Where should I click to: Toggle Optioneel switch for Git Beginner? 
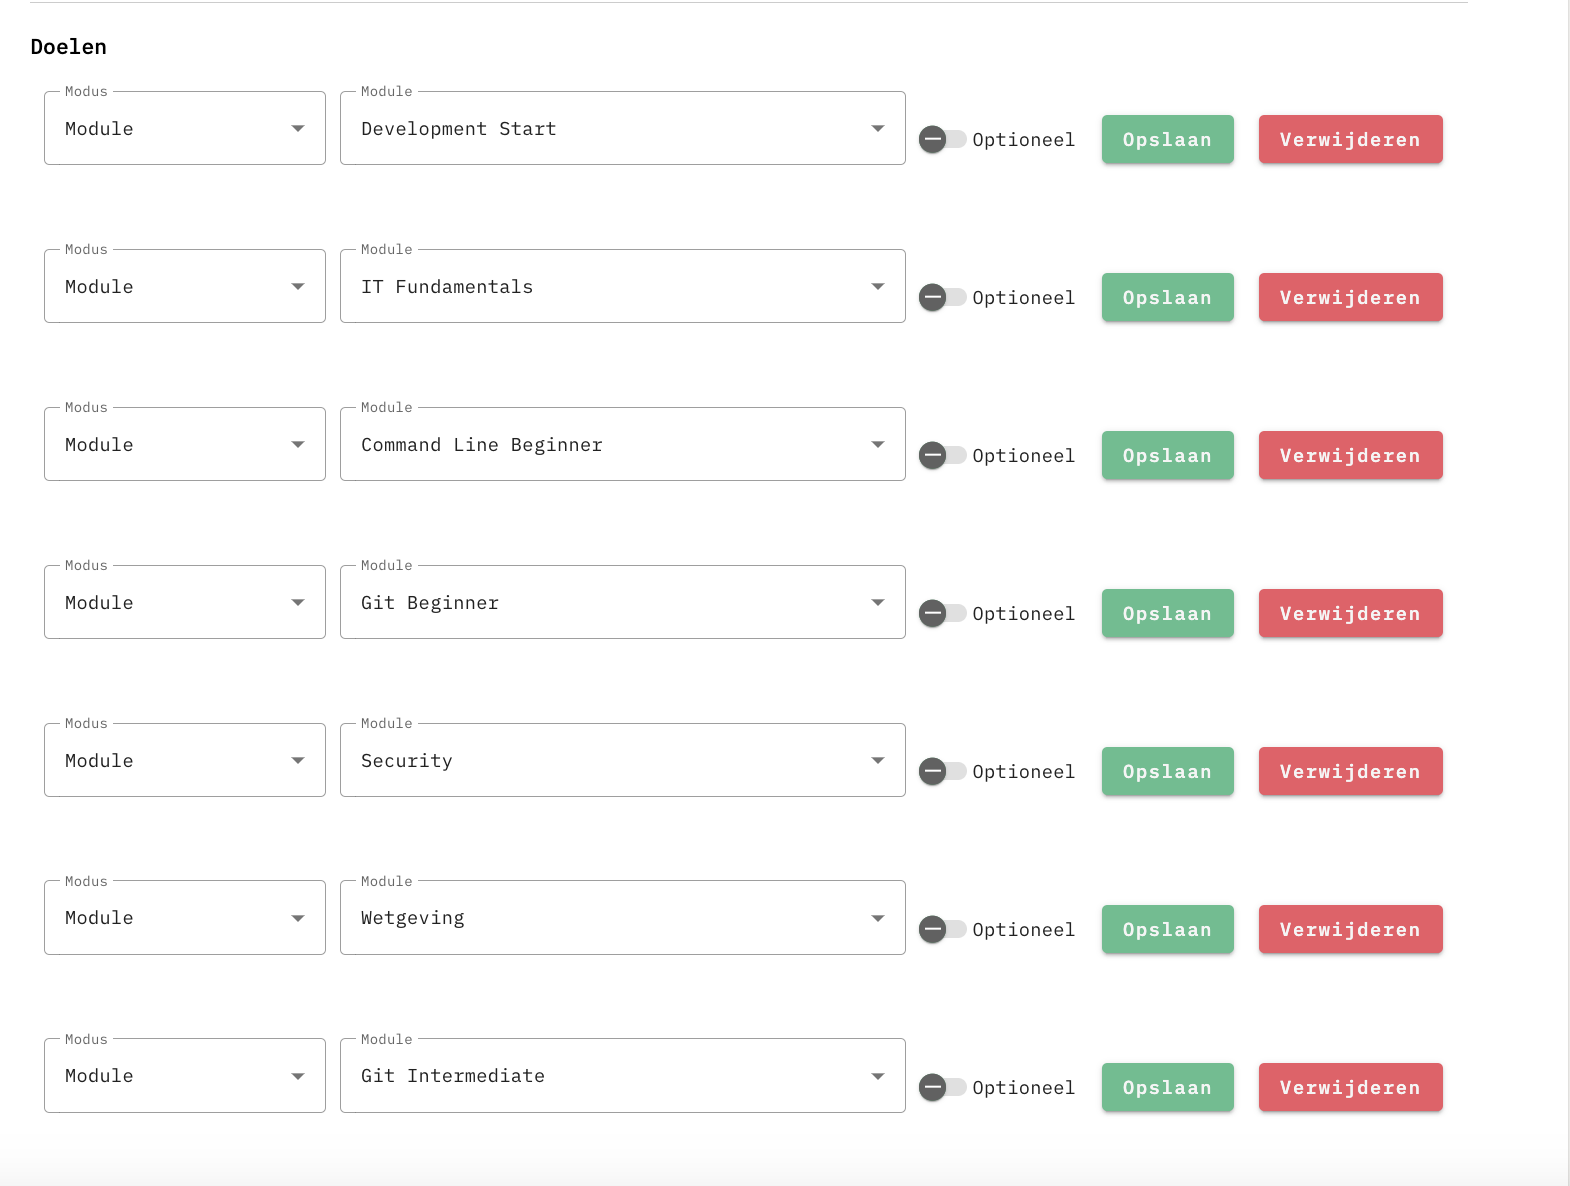coord(942,613)
